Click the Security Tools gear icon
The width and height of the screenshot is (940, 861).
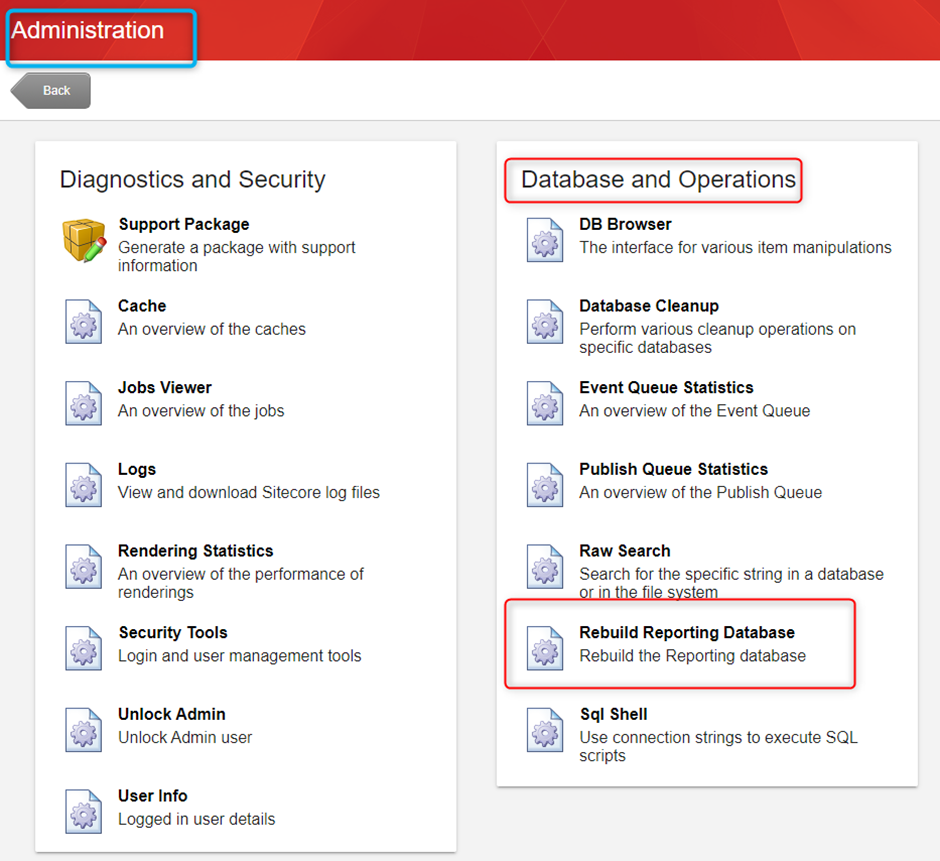83,648
